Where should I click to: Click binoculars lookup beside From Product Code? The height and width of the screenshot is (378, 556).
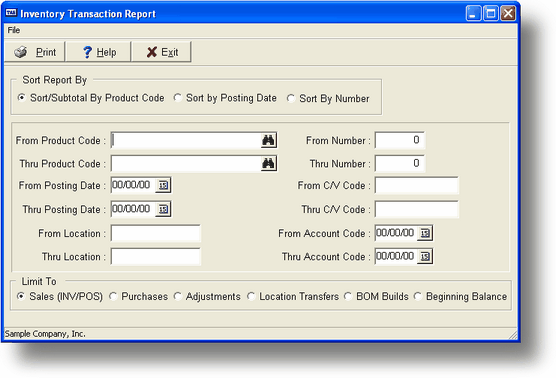point(268,140)
